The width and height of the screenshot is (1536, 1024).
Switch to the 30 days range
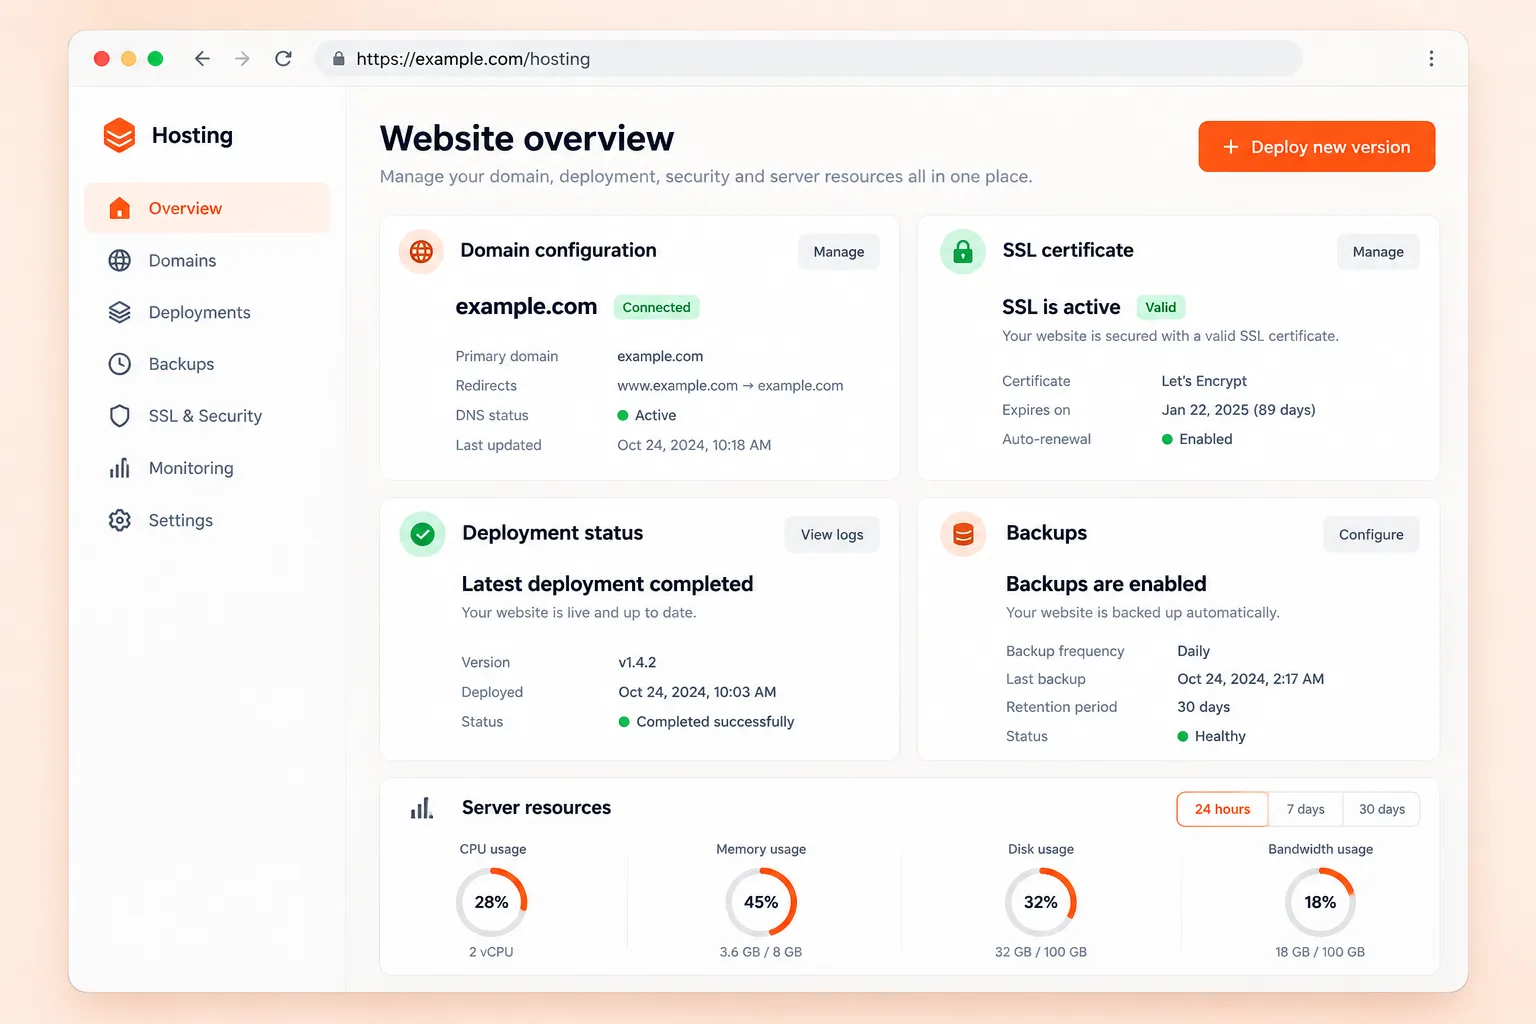pos(1381,809)
